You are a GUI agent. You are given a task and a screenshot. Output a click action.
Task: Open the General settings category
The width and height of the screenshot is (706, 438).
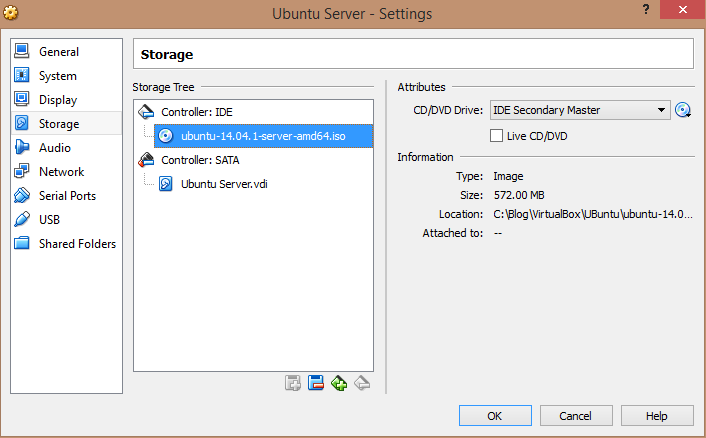coord(66,52)
